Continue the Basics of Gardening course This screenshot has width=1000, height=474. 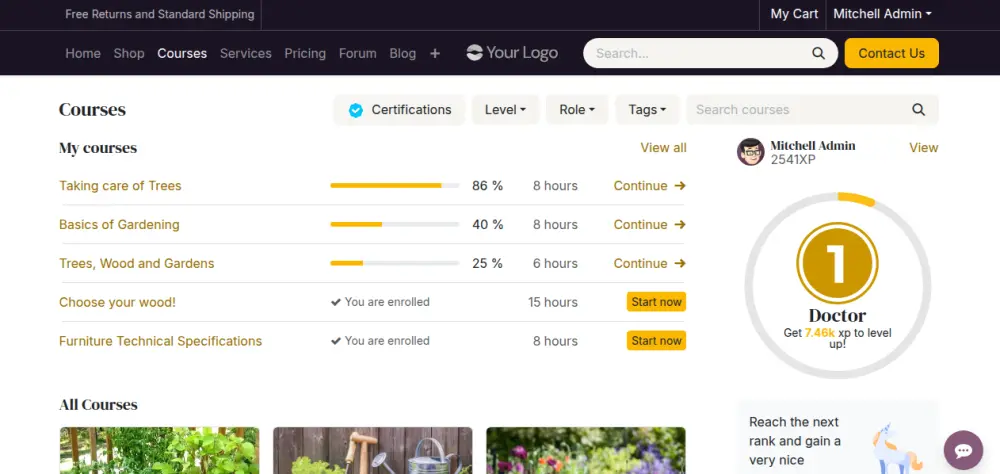tap(649, 225)
